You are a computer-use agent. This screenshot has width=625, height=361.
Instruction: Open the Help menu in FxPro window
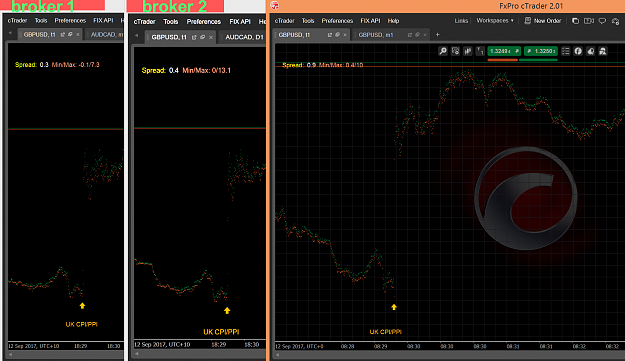pos(393,21)
